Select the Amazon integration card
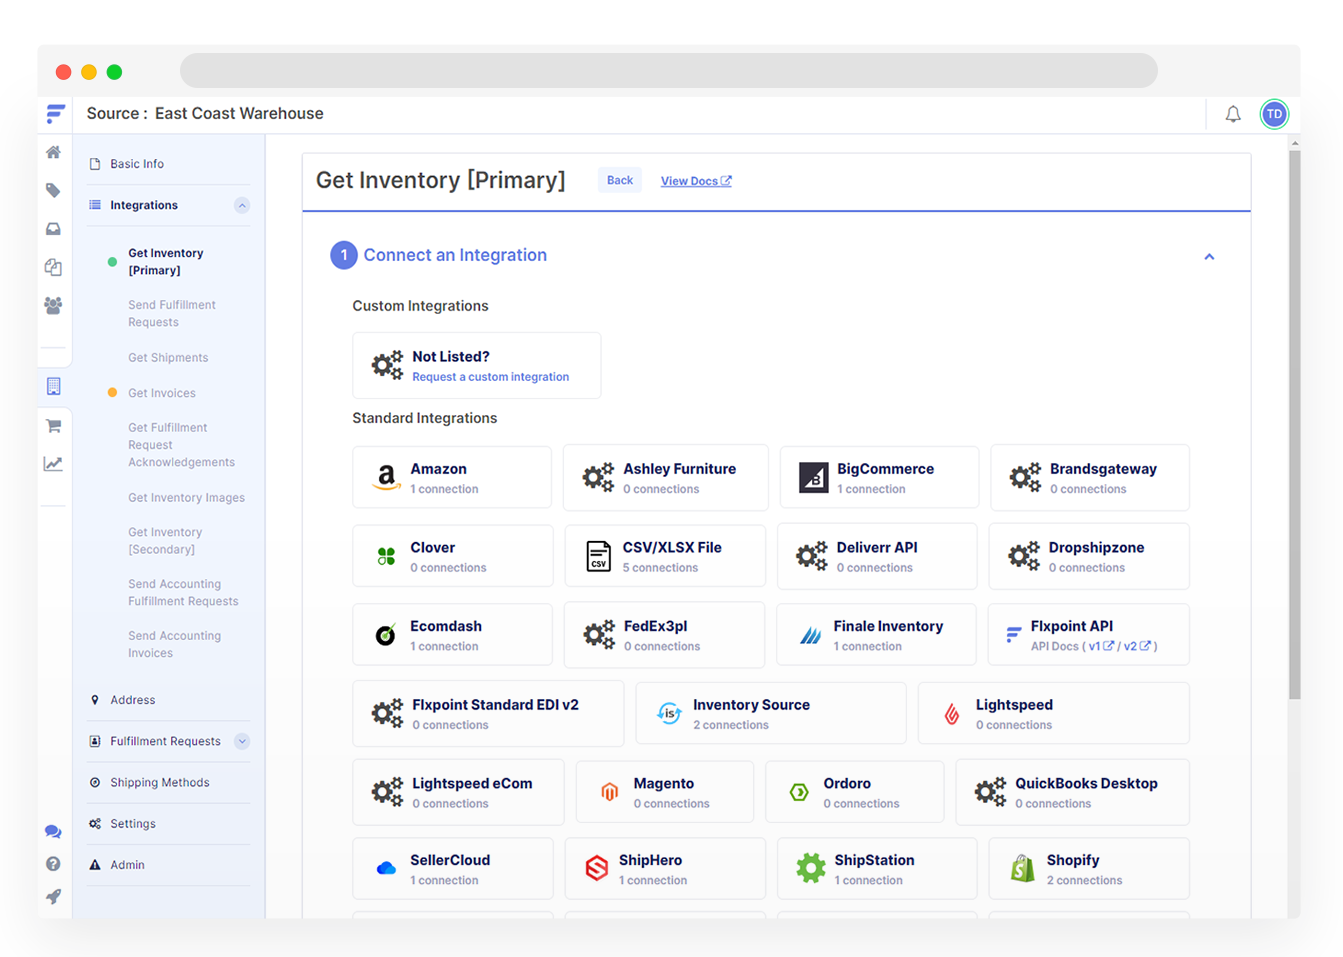This screenshot has width=1343, height=957. click(452, 478)
